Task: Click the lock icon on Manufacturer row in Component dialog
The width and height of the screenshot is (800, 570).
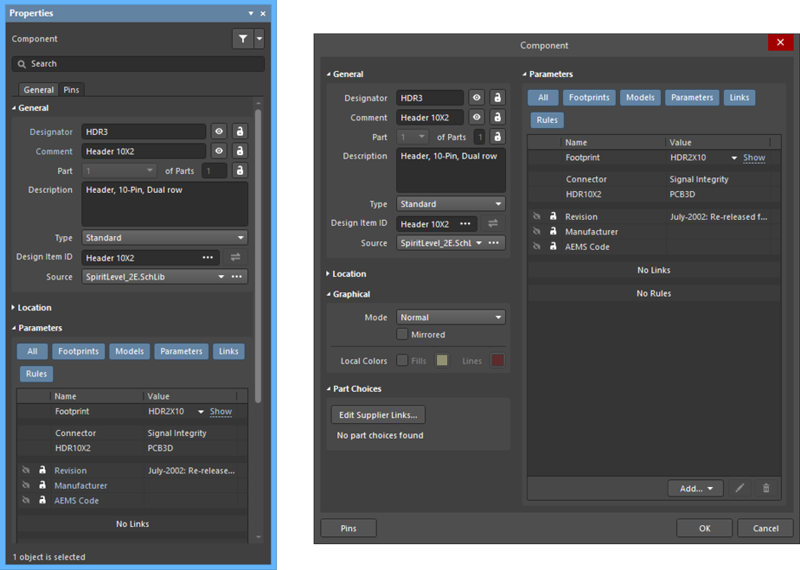Action: [552, 232]
